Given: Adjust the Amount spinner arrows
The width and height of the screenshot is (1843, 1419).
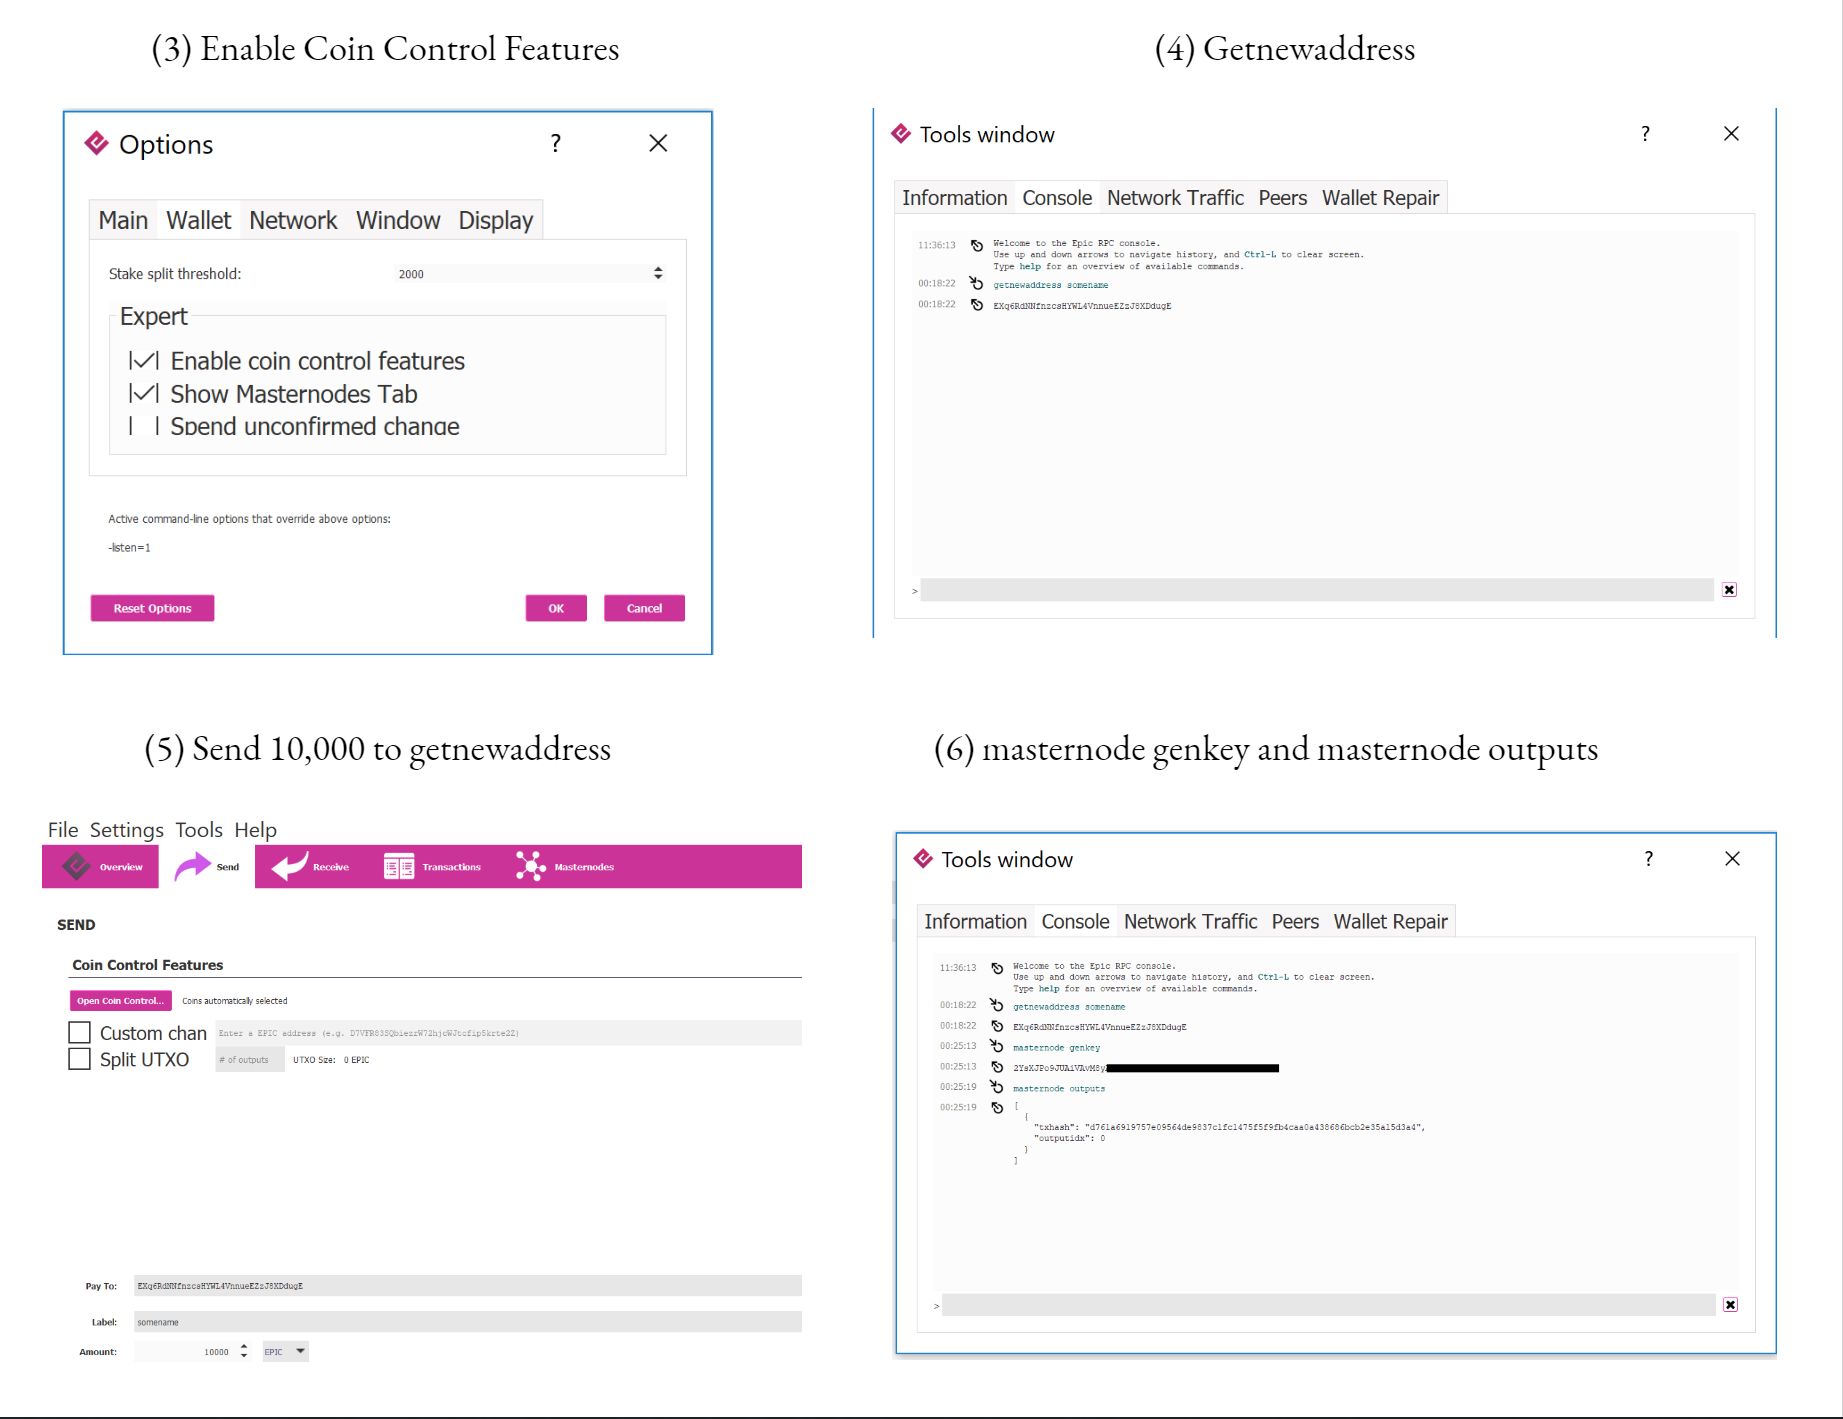Looking at the screenshot, I should coord(244,1352).
